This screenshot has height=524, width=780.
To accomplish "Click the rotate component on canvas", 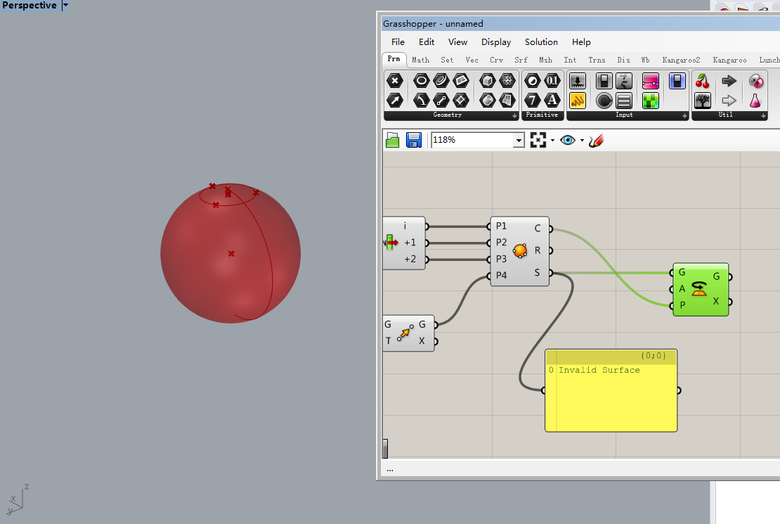I will tap(699, 289).
